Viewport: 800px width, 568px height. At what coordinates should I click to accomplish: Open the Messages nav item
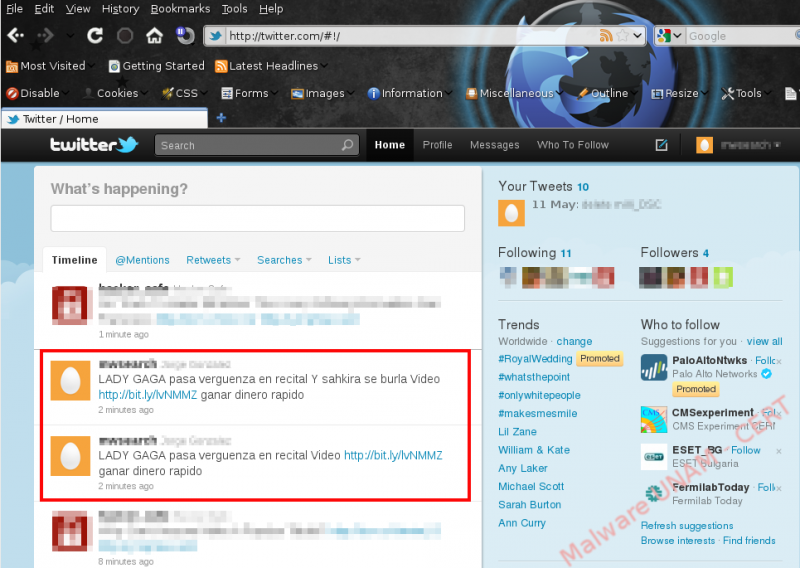tap(494, 145)
